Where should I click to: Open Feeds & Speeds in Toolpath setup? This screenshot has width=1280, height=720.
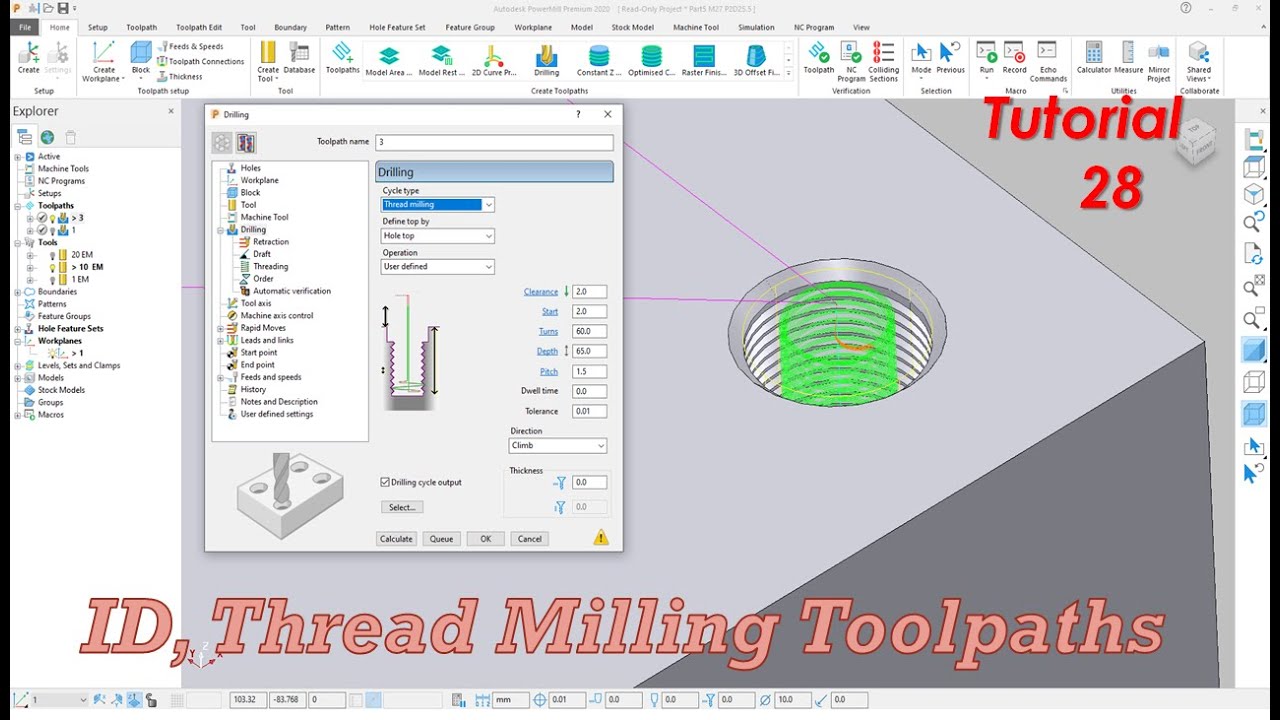coord(190,46)
